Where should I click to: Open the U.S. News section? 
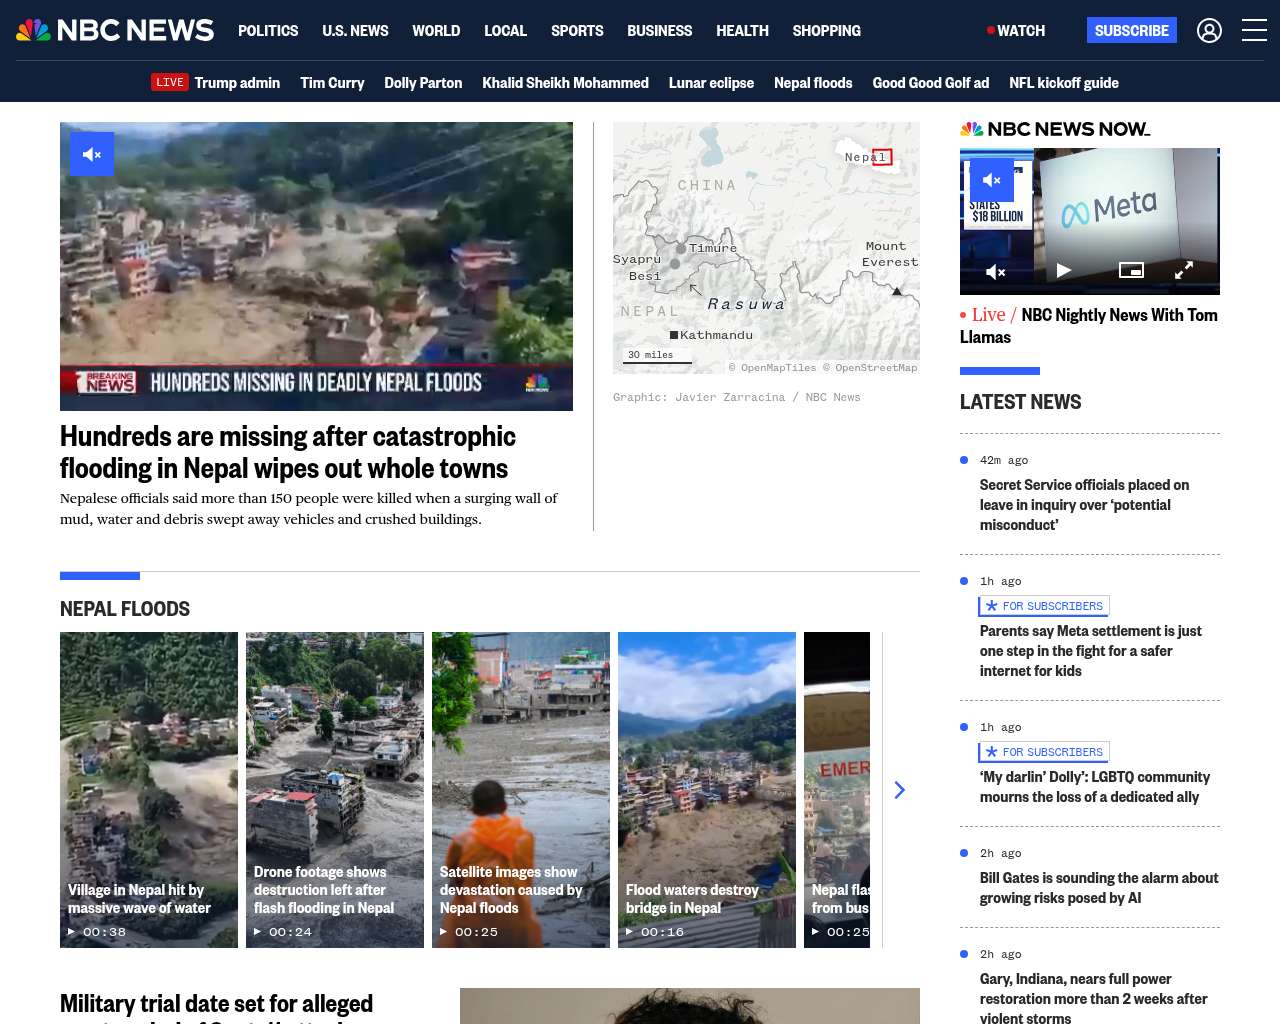click(355, 31)
